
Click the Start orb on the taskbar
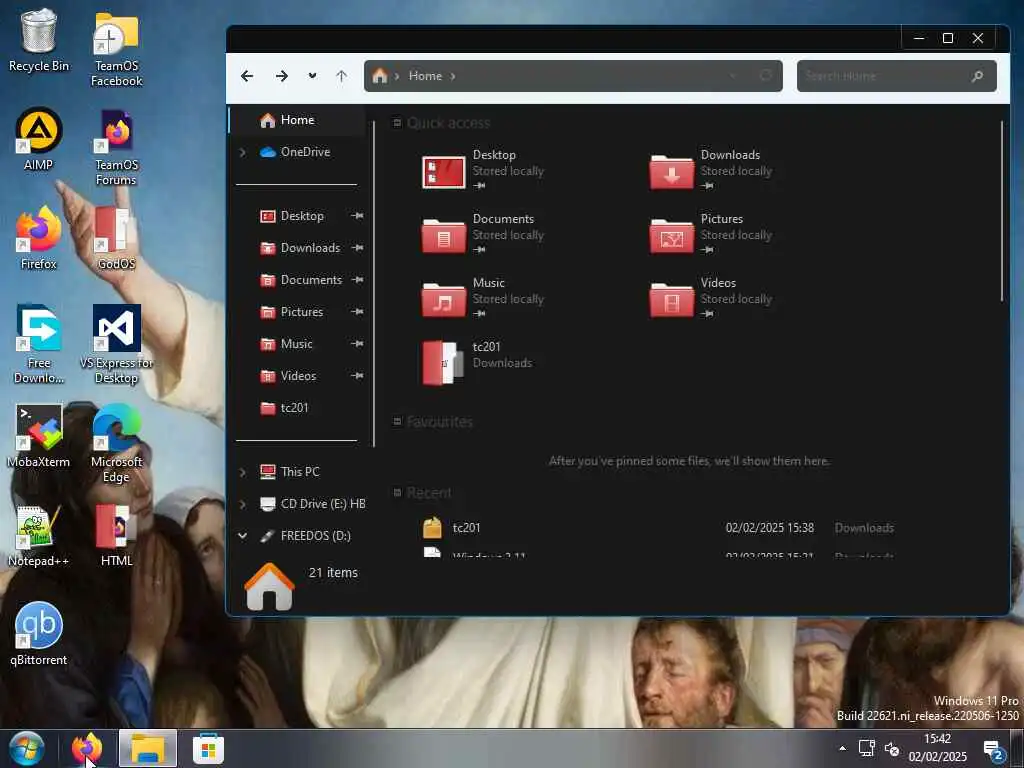[27, 748]
